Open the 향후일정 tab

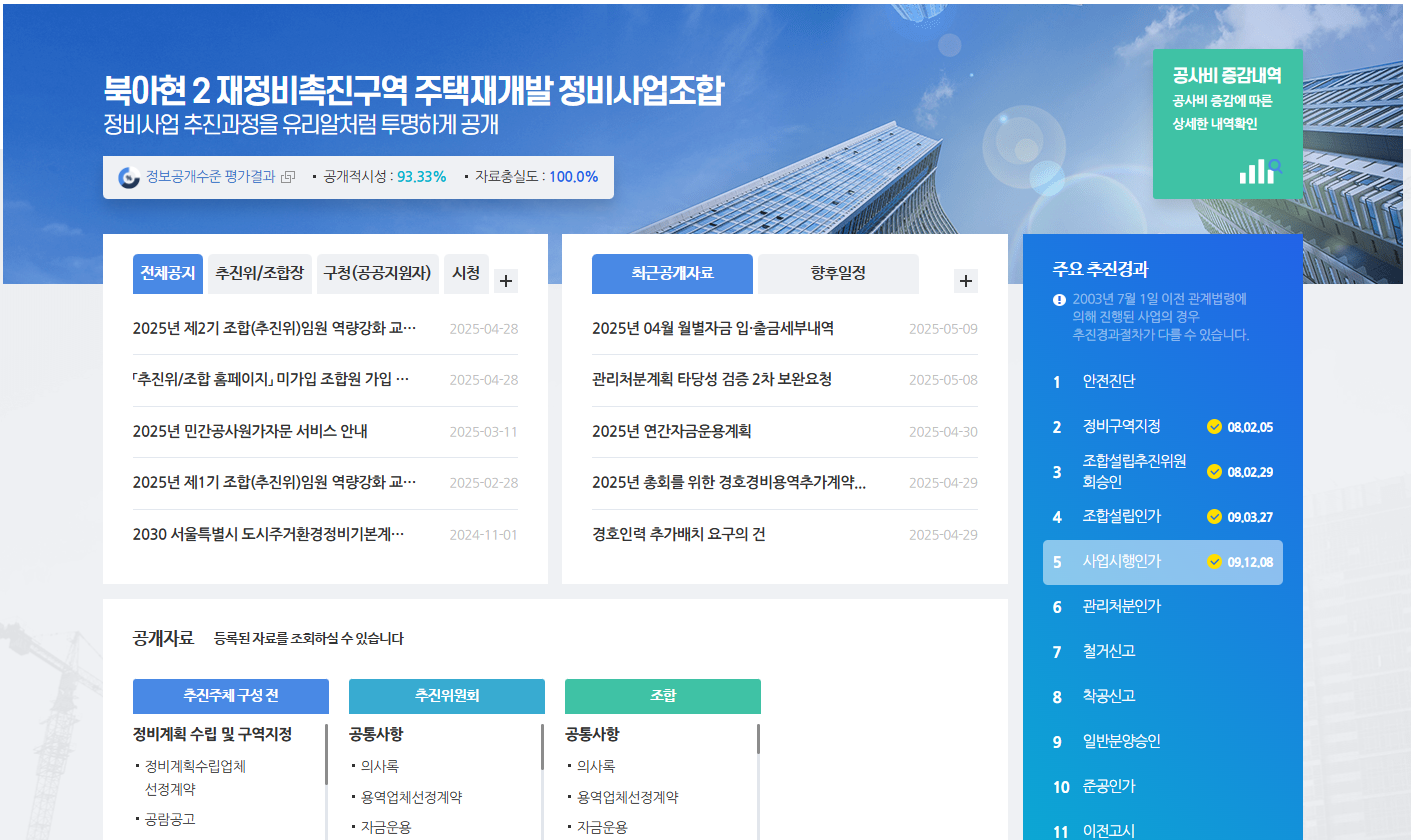[x=838, y=273]
